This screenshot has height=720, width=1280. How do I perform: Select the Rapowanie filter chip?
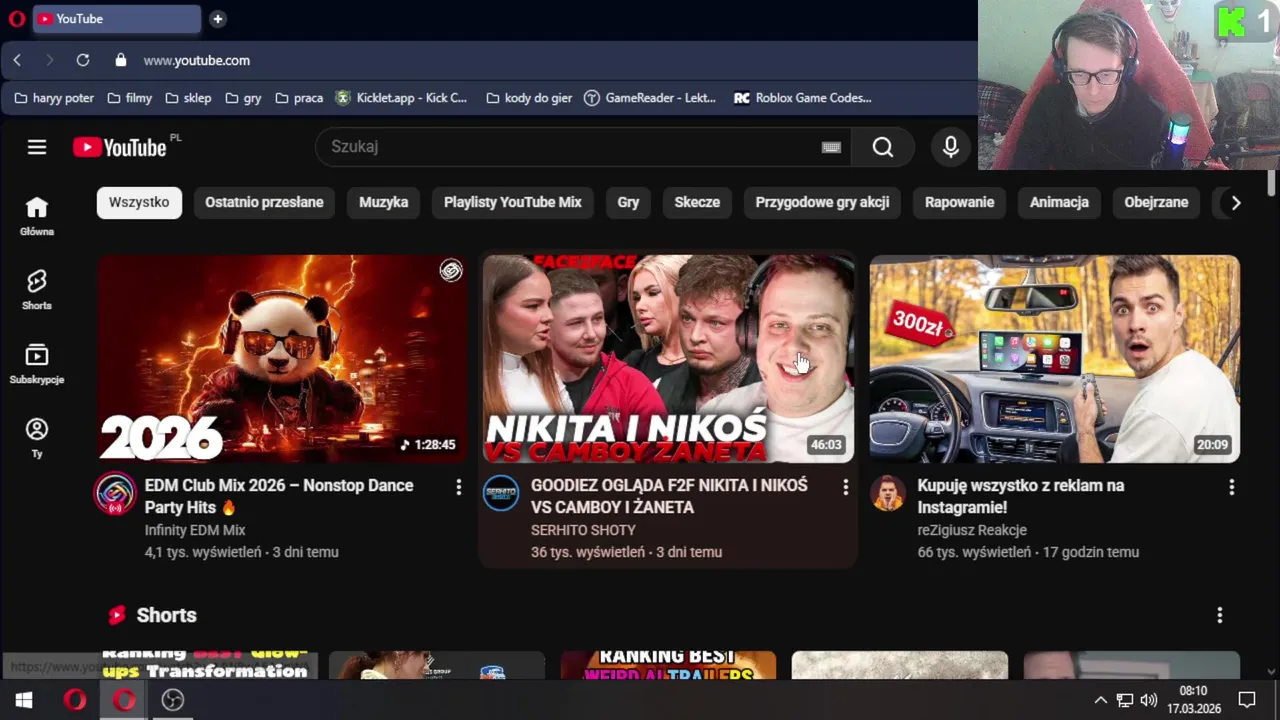click(959, 202)
